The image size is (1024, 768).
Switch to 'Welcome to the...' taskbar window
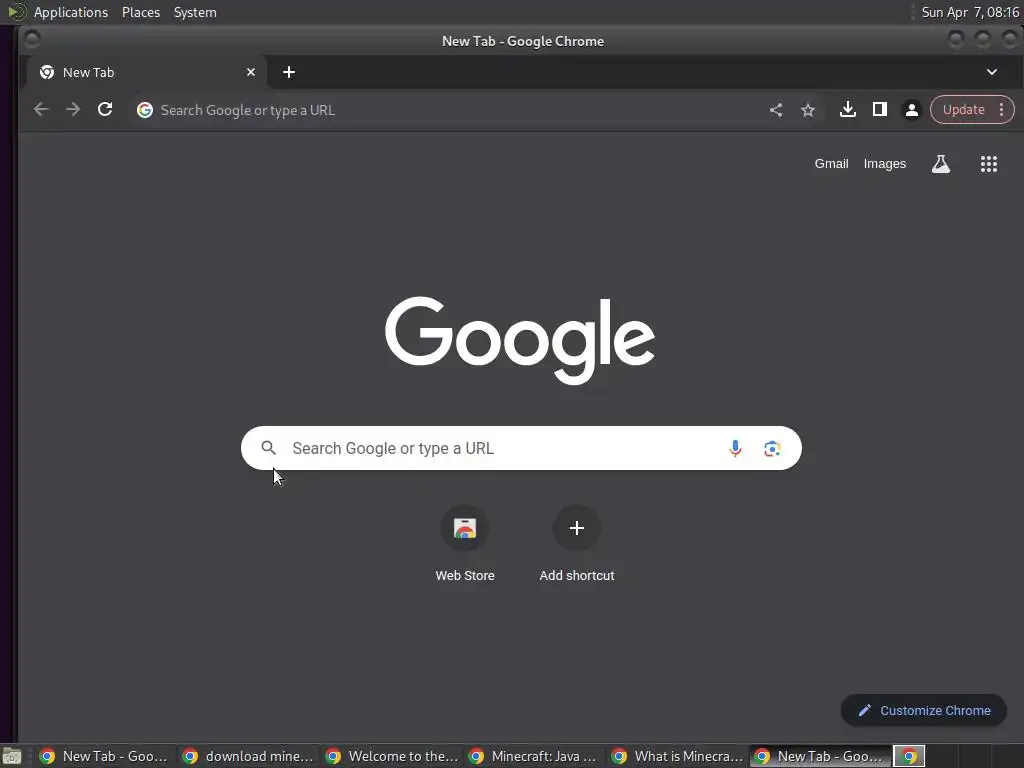pyautogui.click(x=391, y=756)
